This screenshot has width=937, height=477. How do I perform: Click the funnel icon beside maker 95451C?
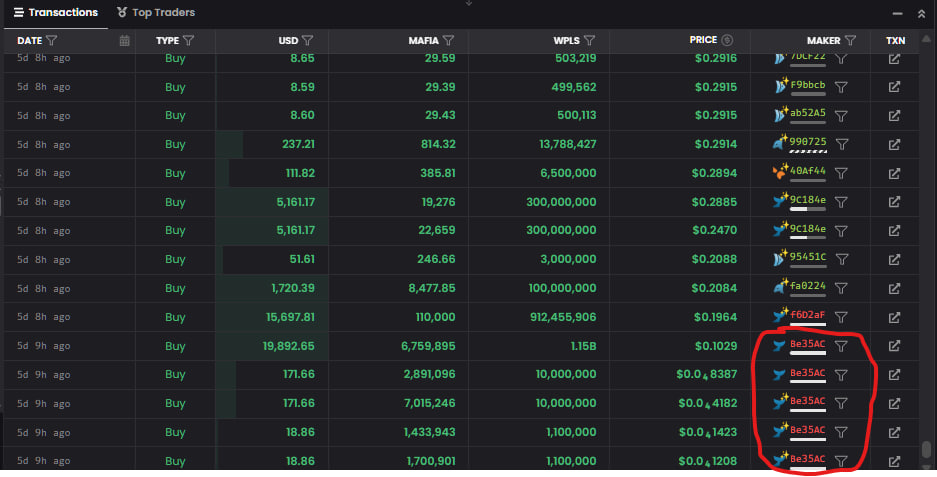(x=841, y=259)
